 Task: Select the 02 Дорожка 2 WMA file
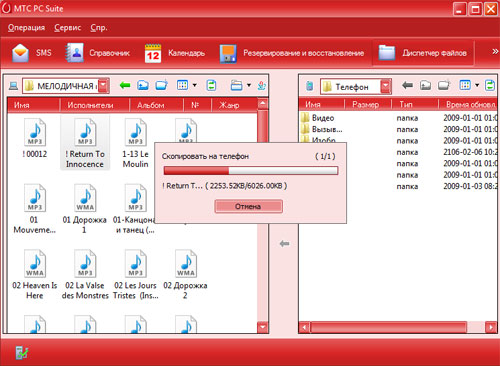185,275
